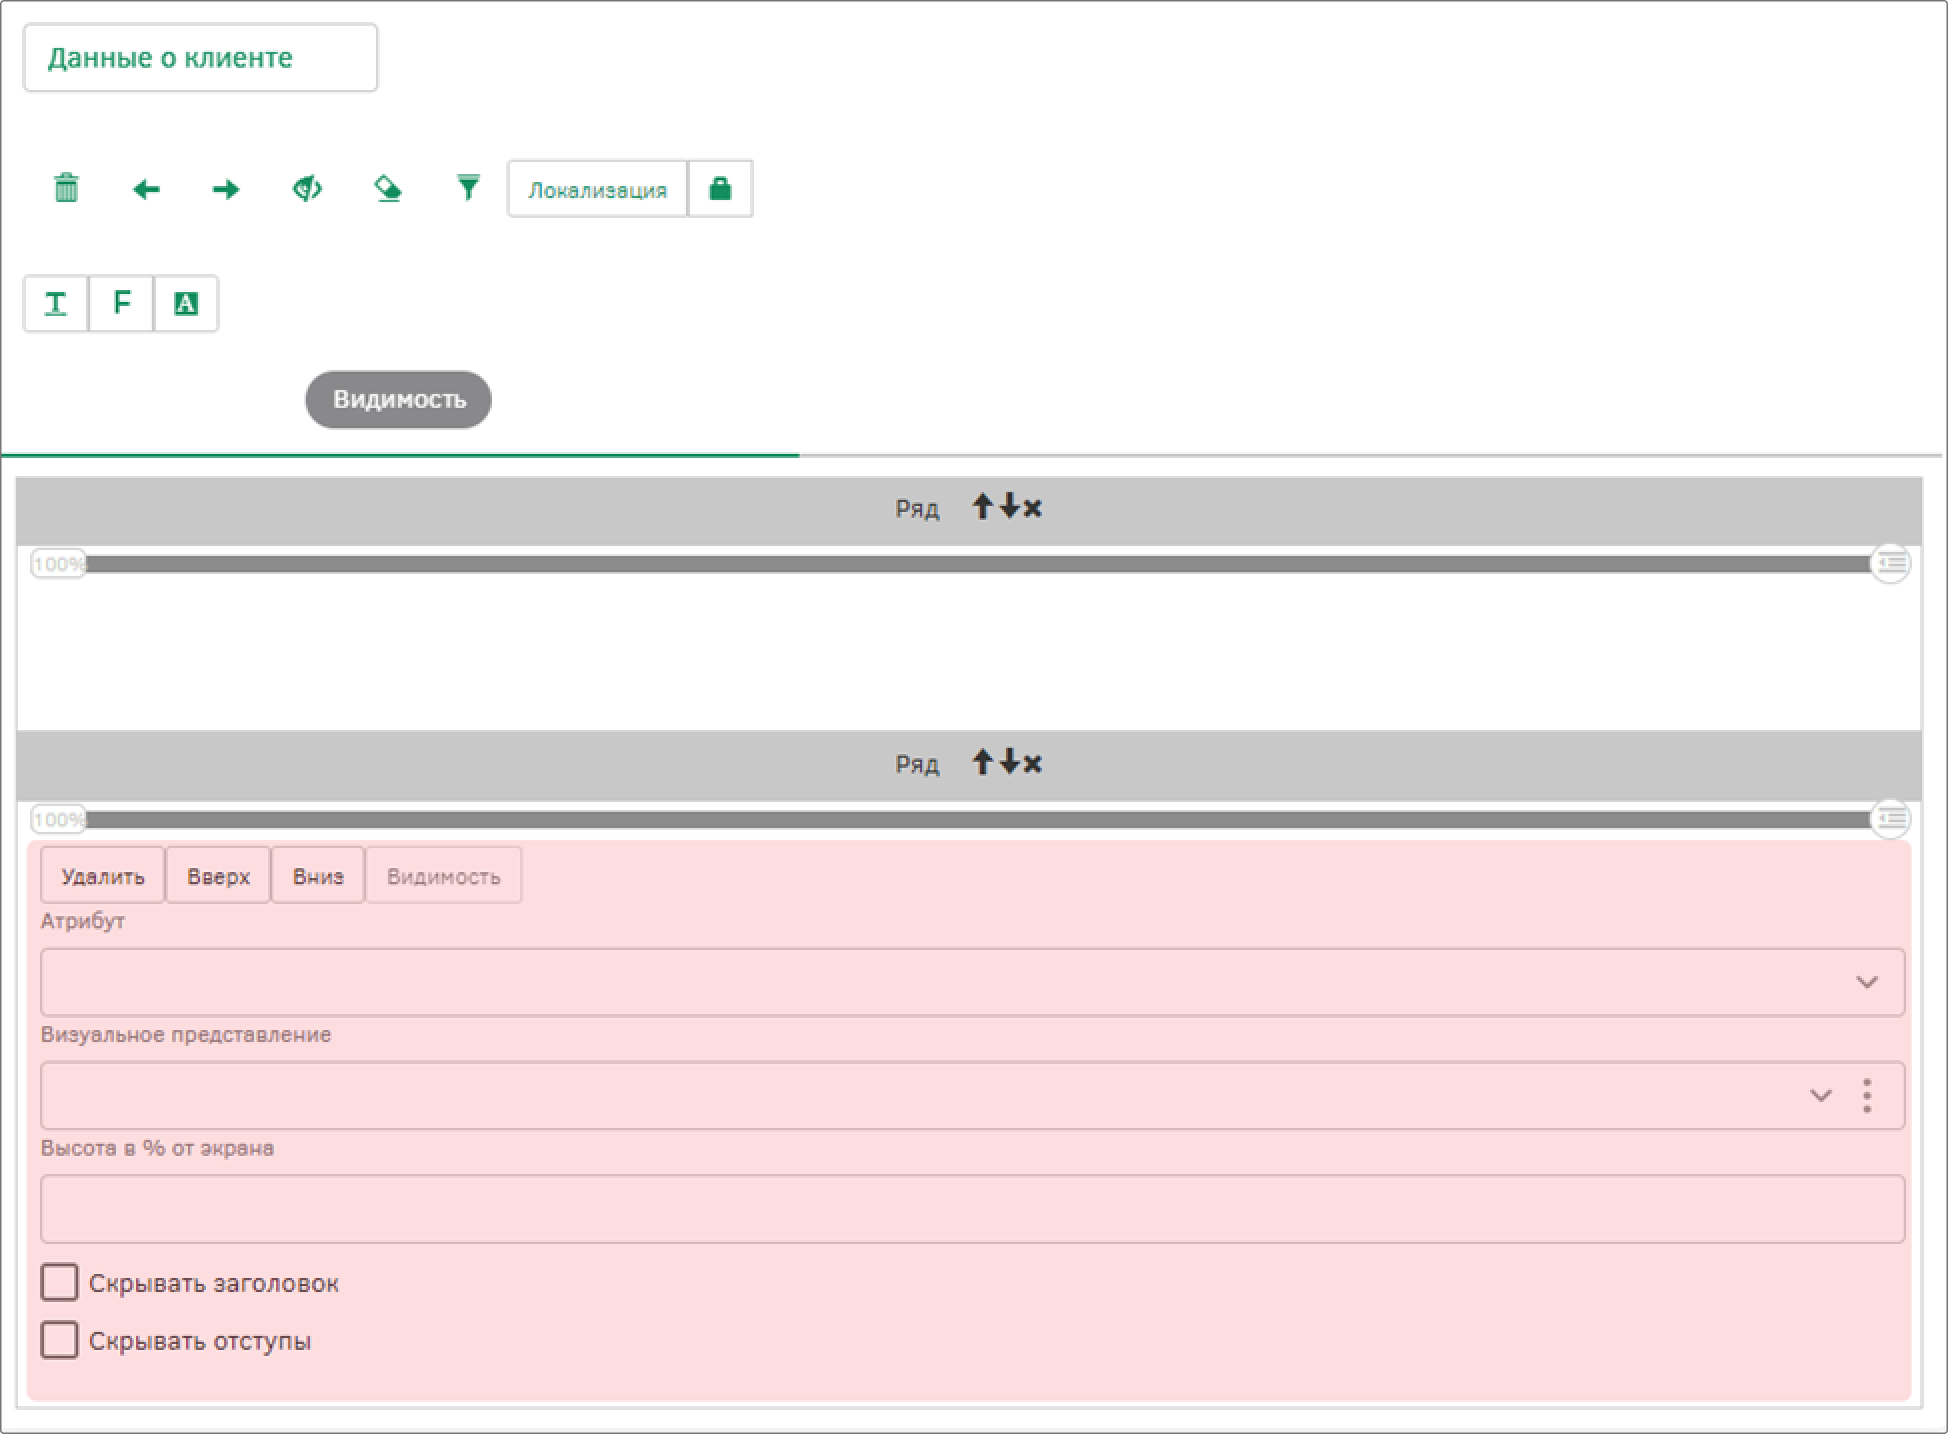Open the funnel filter icon
This screenshot has height=1434, width=1948.
[468, 188]
